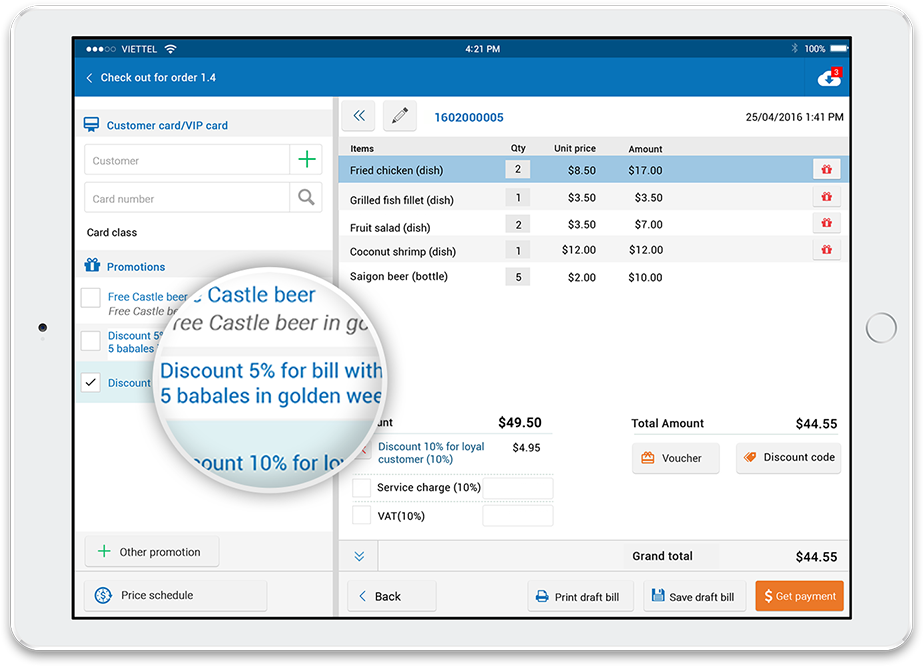The width and height of the screenshot is (923, 666).
Task: Go back using the header chevron arrow
Action: click(x=89, y=78)
